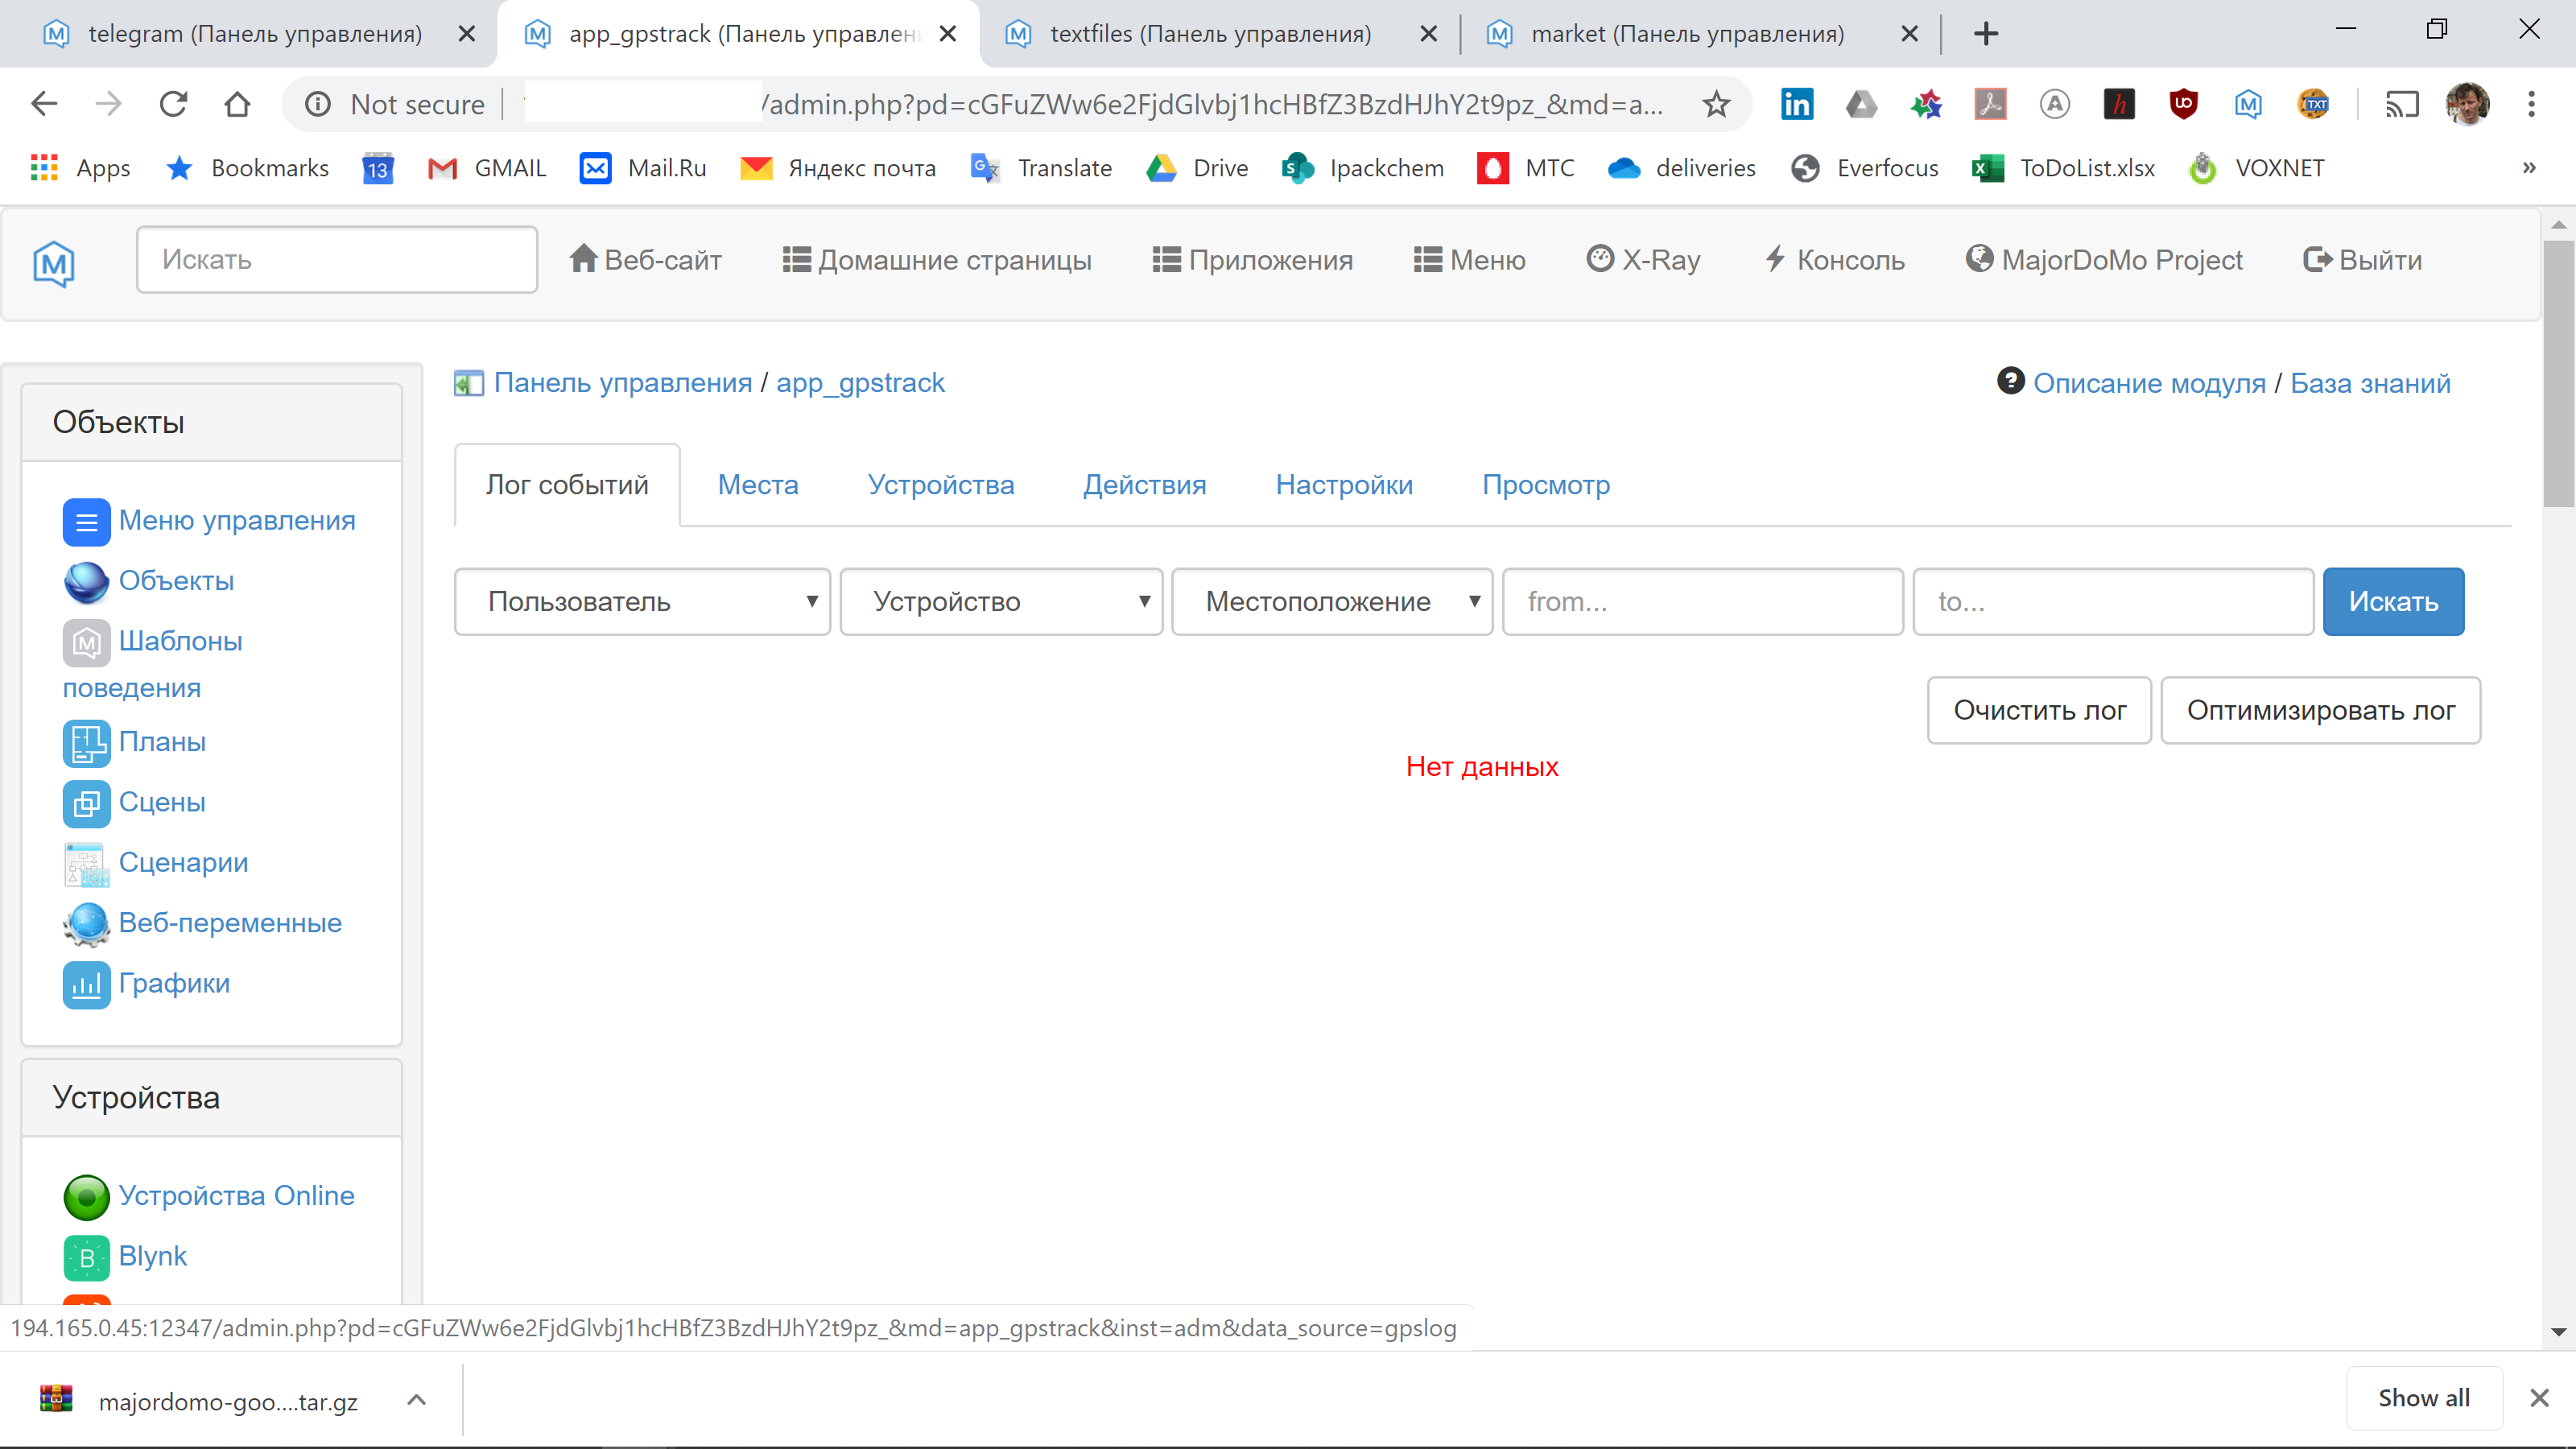Viewport: 2576px width, 1449px height.
Task: Click the Очистить лог button
Action: coord(2039,710)
